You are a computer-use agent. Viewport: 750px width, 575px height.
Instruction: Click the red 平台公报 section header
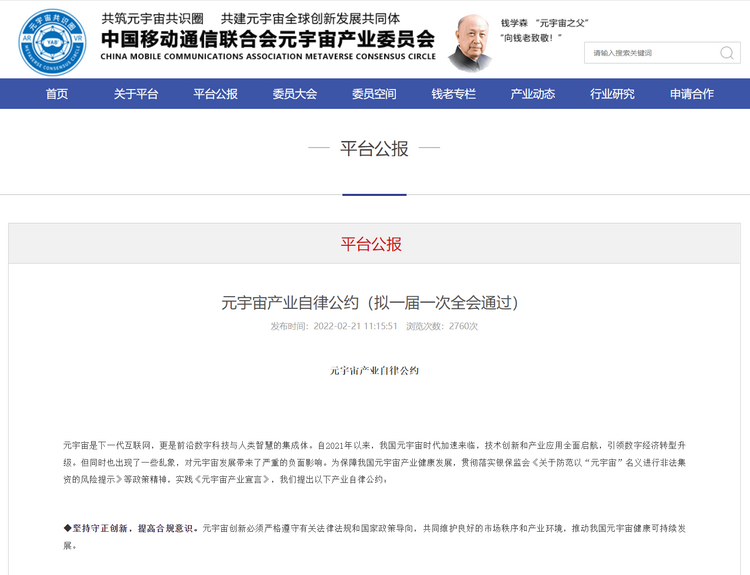point(371,244)
